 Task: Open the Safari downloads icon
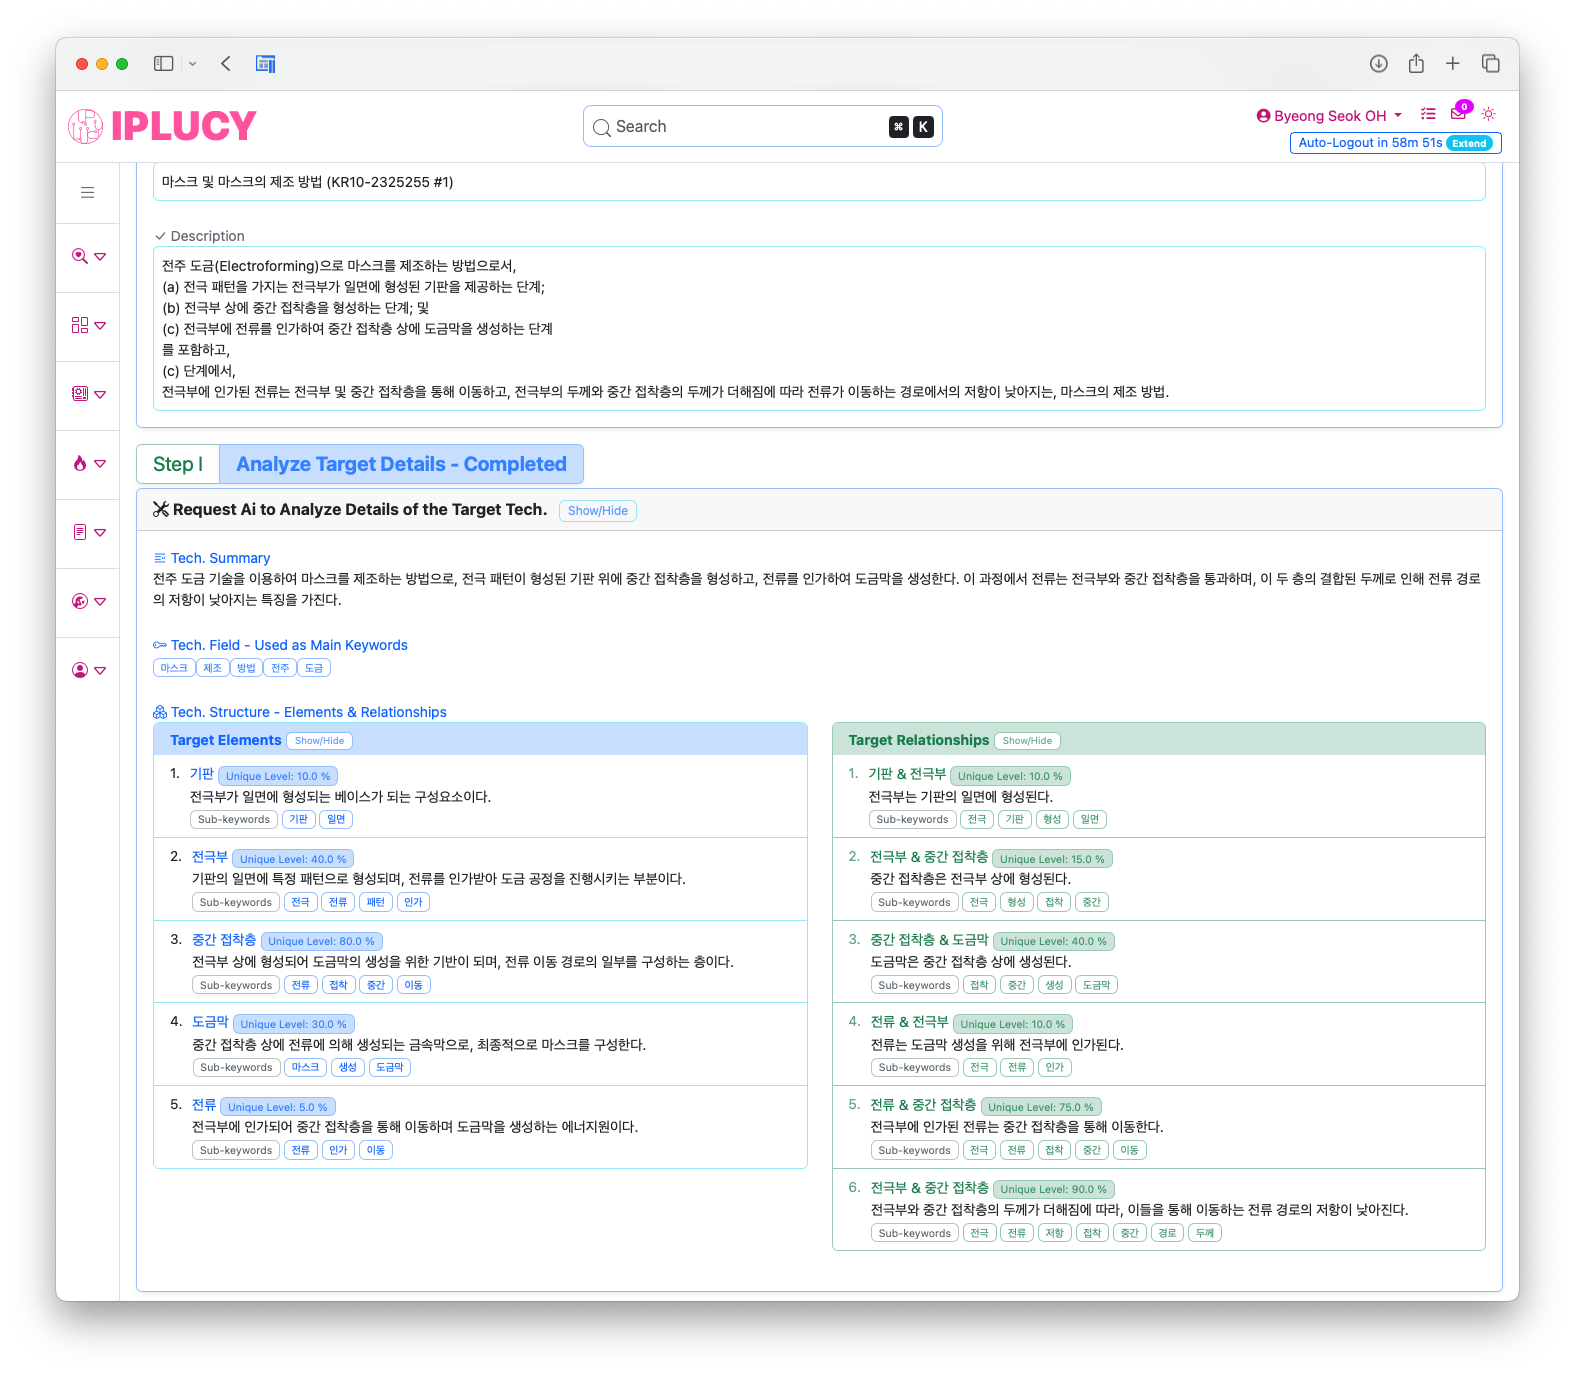(x=1378, y=64)
